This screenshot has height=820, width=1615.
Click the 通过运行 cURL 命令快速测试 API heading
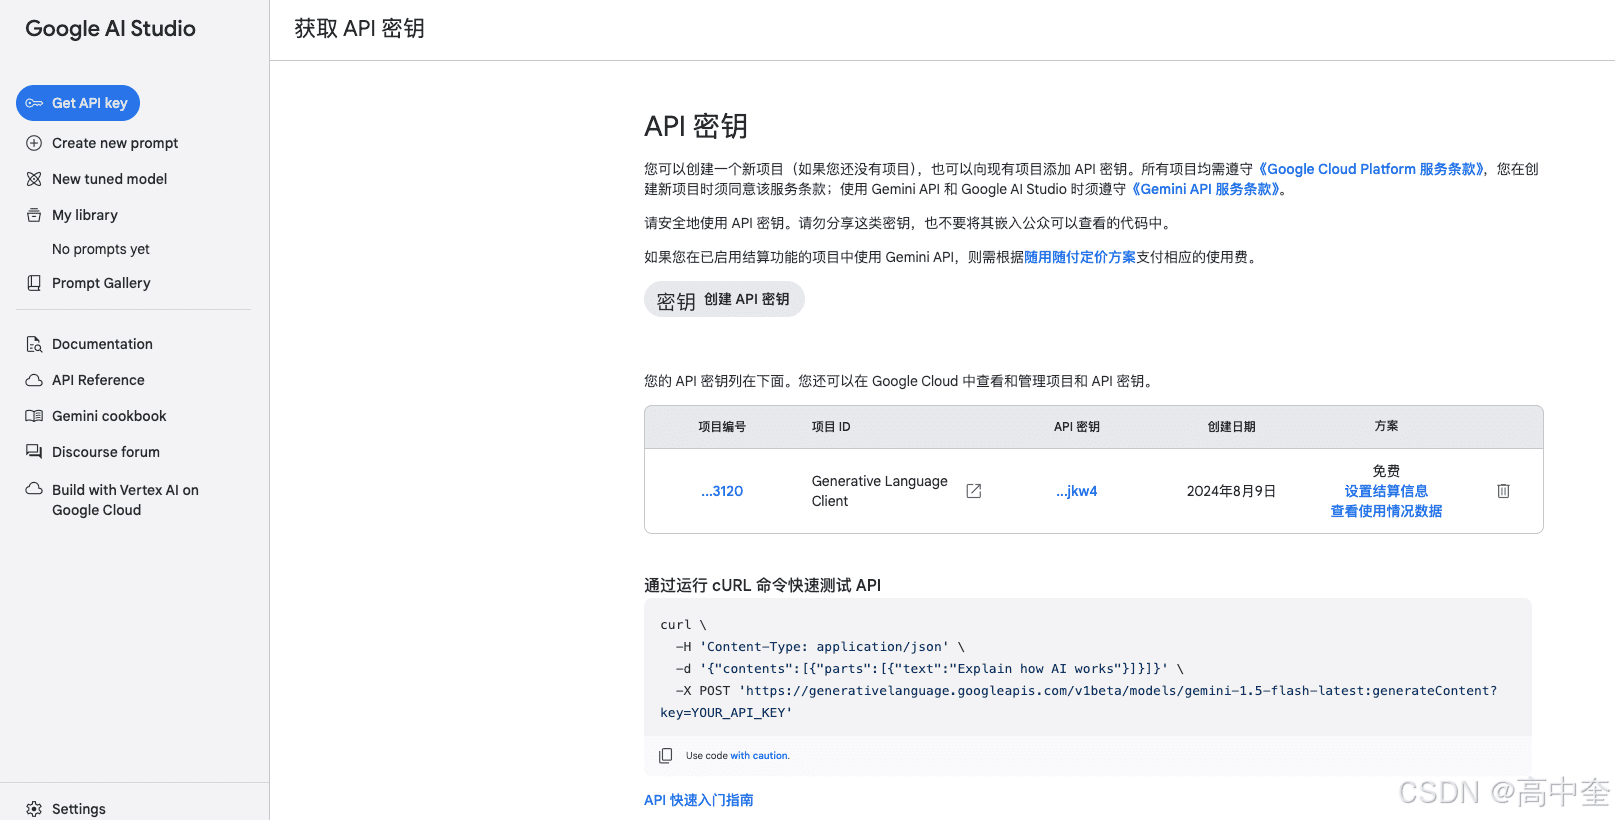pyautogui.click(x=763, y=585)
